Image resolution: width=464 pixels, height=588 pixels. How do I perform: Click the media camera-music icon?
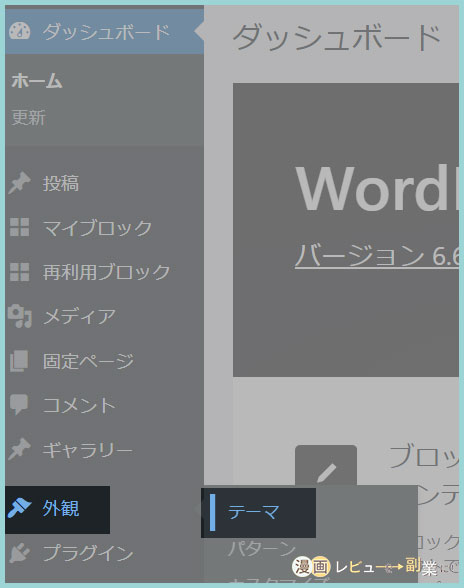point(20,316)
